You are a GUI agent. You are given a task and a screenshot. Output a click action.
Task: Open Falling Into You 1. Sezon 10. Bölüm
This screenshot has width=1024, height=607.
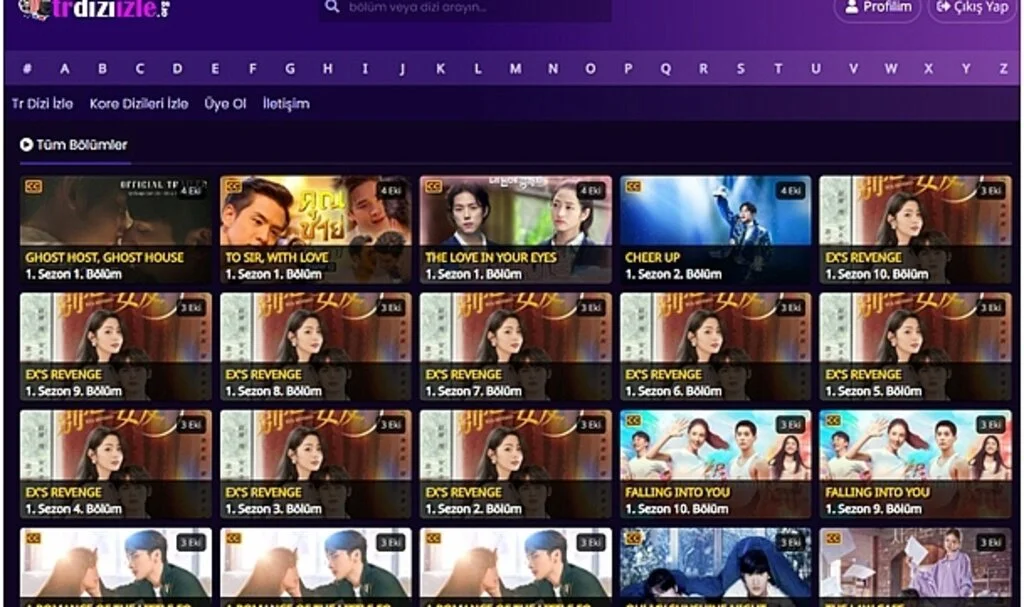tap(716, 464)
